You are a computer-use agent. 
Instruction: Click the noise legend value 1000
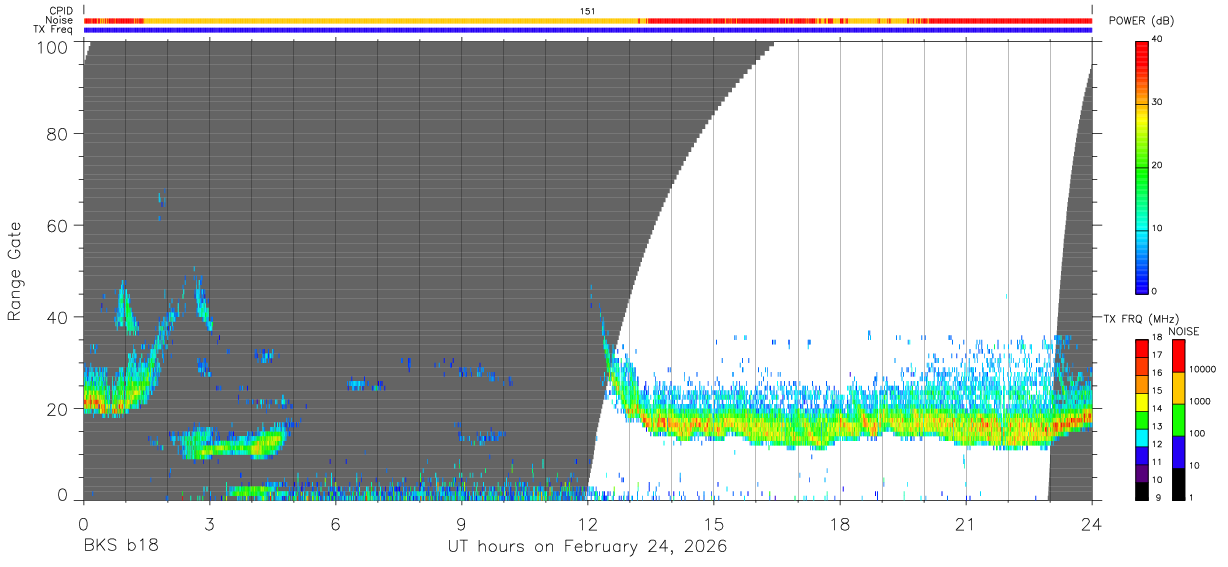point(1201,401)
